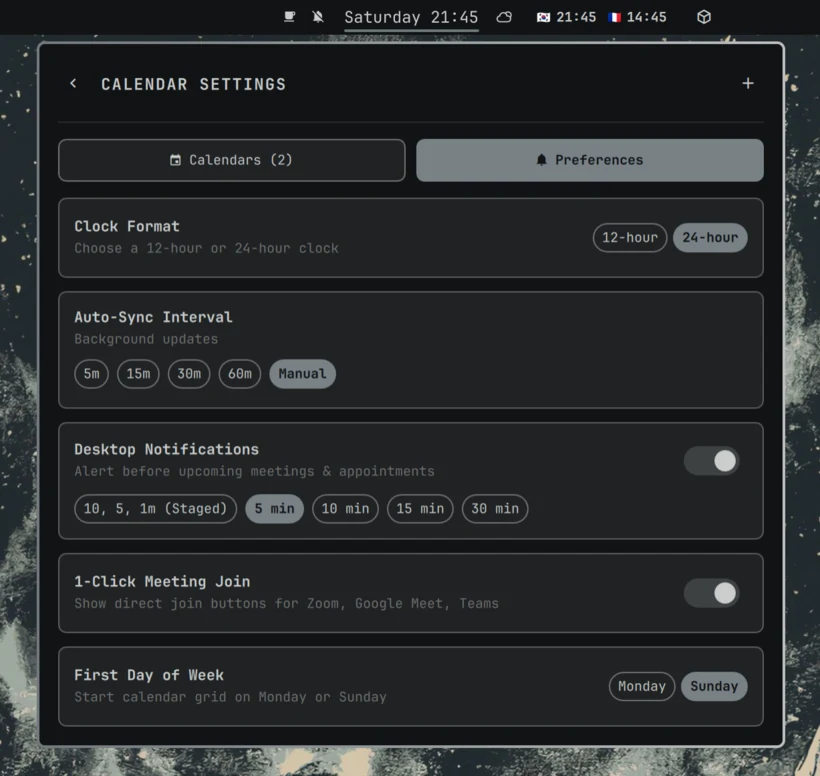The image size is (820, 776).
Task: Click 'Alert before upcoming meetings' description
Action: [x=254, y=472]
